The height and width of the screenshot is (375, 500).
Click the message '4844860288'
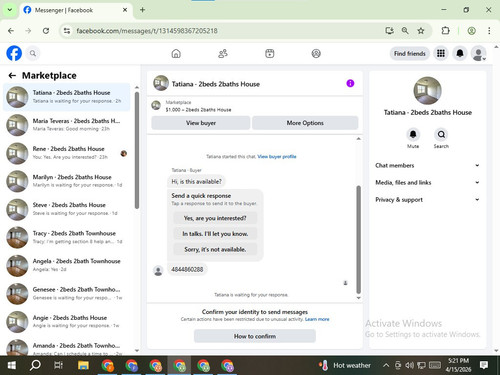[x=187, y=269]
